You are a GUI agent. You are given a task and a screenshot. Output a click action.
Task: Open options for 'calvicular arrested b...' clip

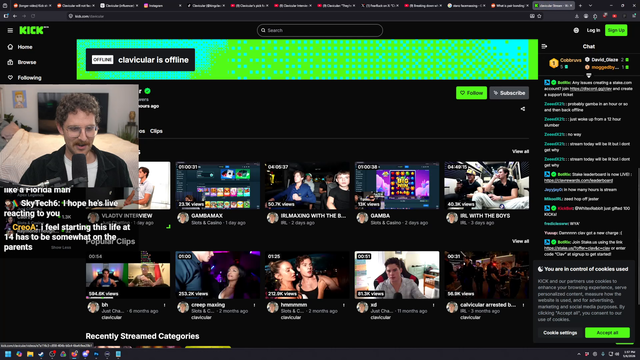click(x=523, y=305)
